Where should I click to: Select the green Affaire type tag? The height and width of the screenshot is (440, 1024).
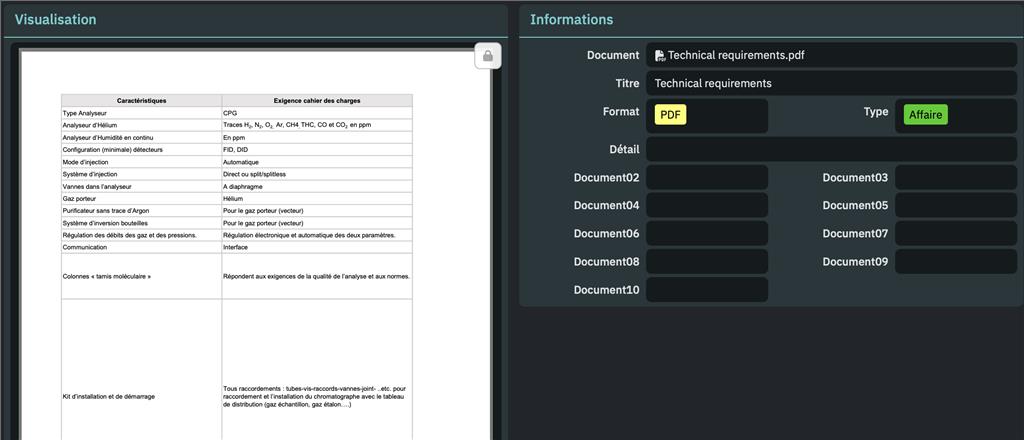click(x=925, y=115)
